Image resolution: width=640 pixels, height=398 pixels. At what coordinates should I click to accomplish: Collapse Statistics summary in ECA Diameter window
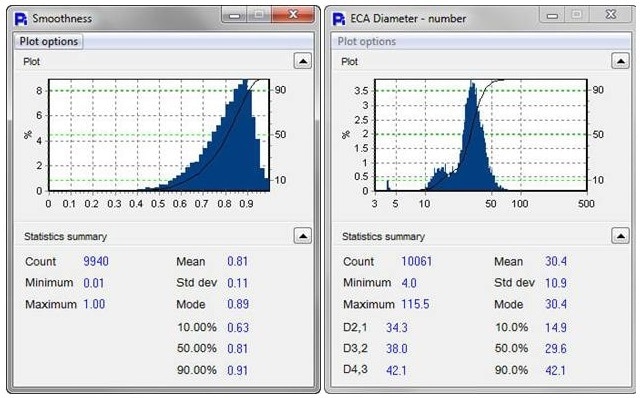pyautogui.click(x=620, y=236)
